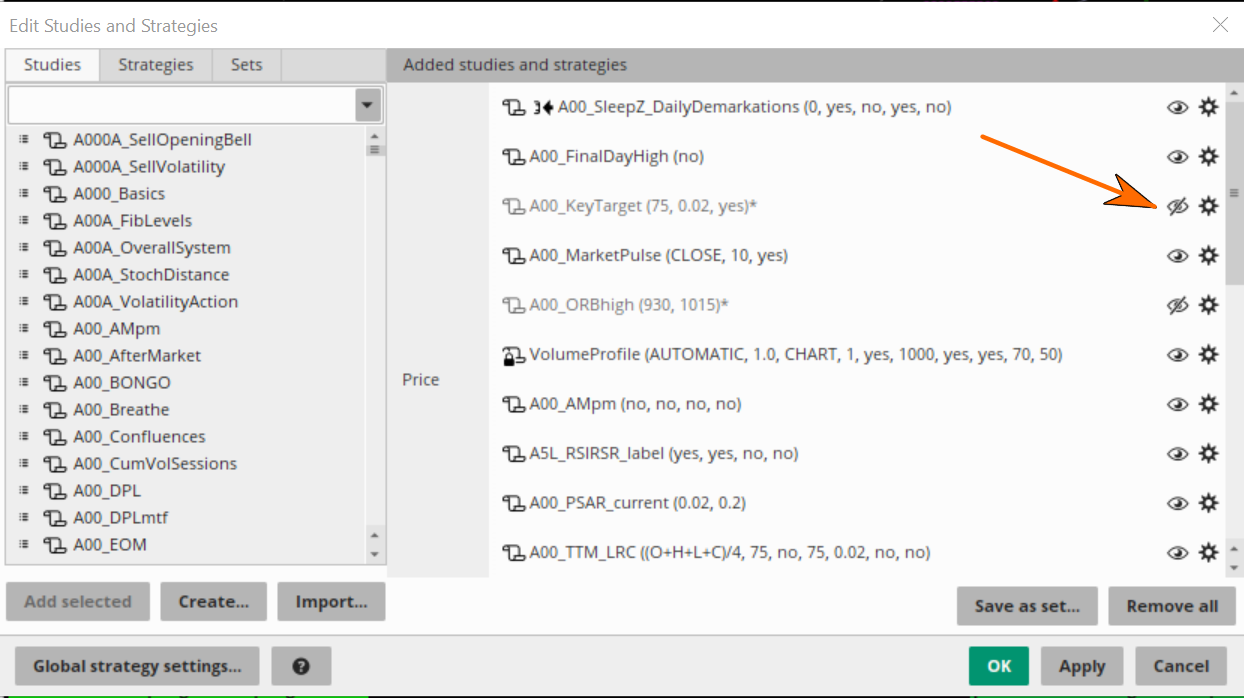Open settings gear for VolumeProfile study

pos(1208,354)
